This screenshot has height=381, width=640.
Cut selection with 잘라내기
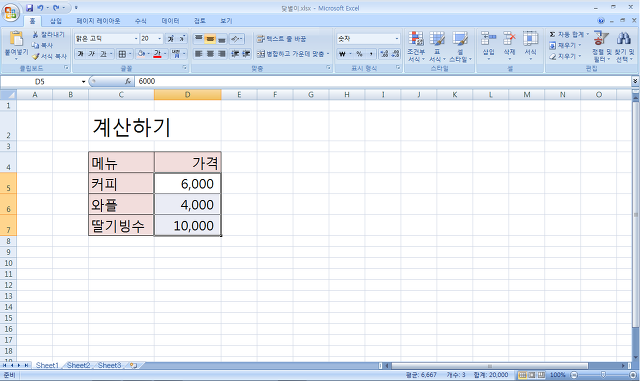49,35
